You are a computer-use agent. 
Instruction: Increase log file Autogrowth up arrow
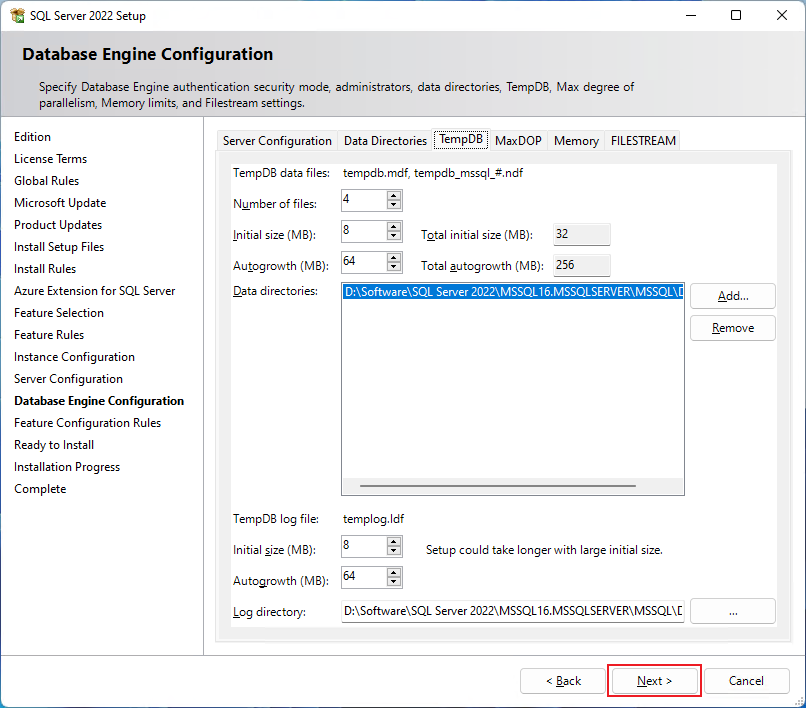tap(394, 573)
